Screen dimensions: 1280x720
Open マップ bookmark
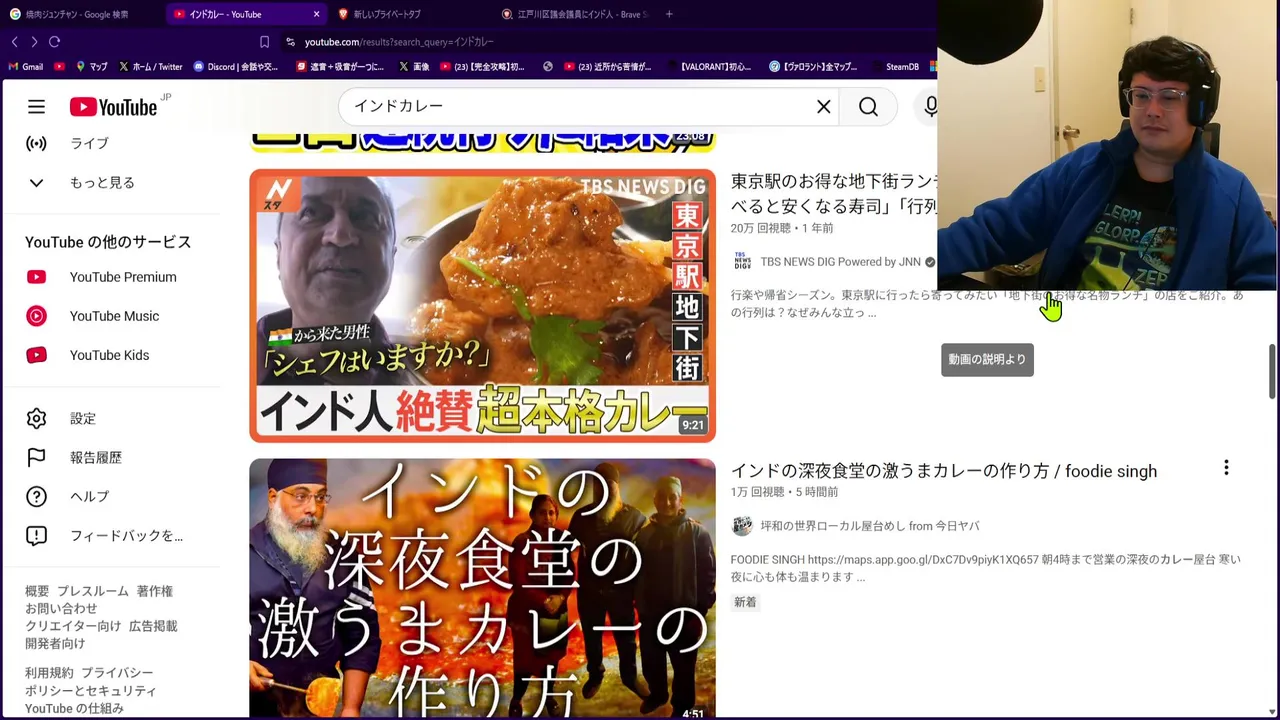[92, 67]
